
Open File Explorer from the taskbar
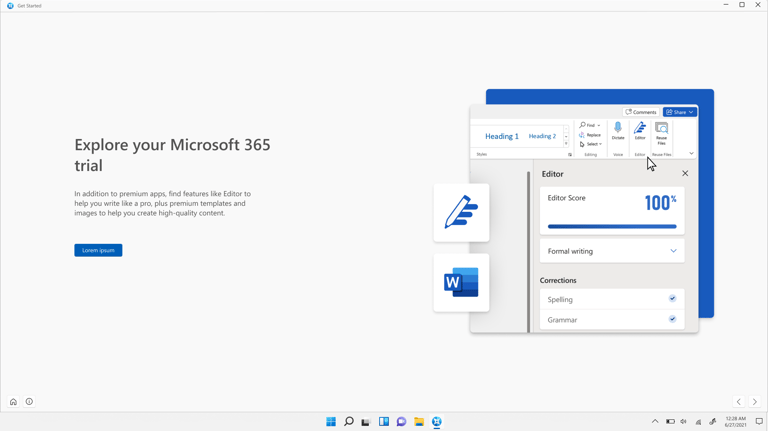[419, 422]
